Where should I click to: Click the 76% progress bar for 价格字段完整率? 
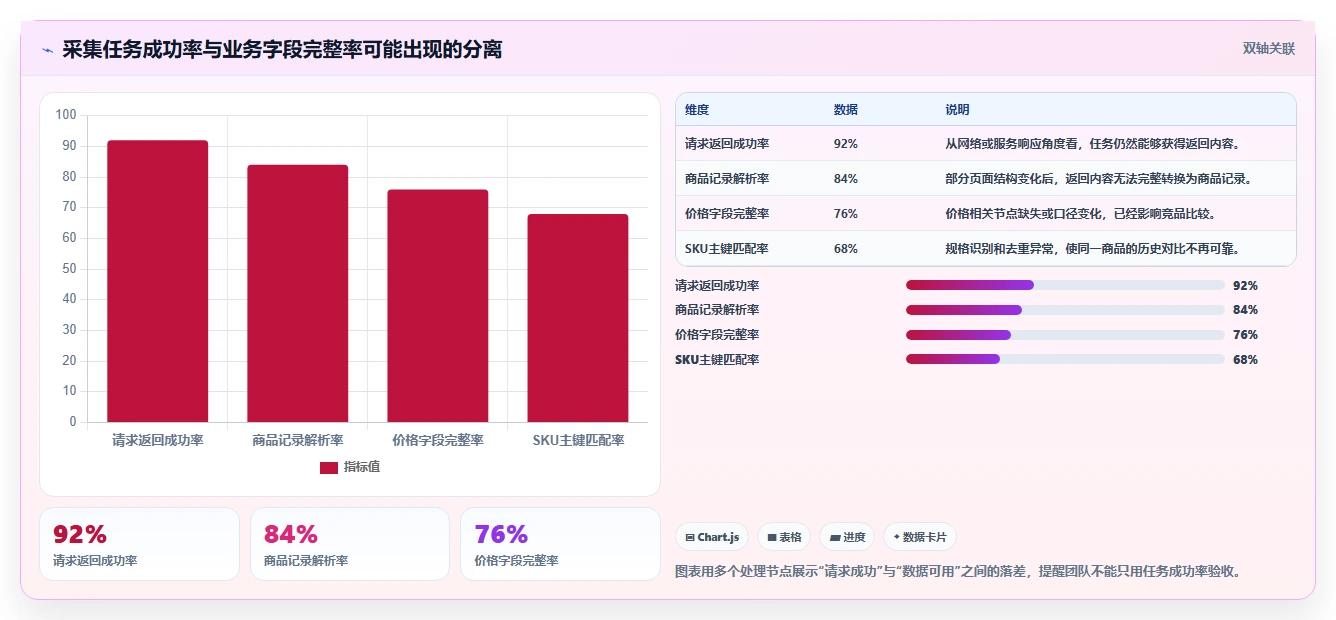pos(1065,334)
